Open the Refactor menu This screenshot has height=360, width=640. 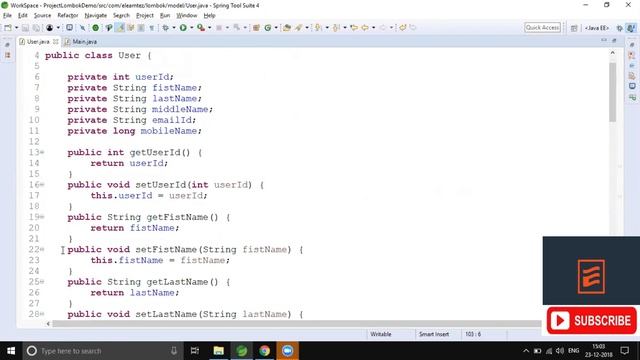(x=68, y=16)
